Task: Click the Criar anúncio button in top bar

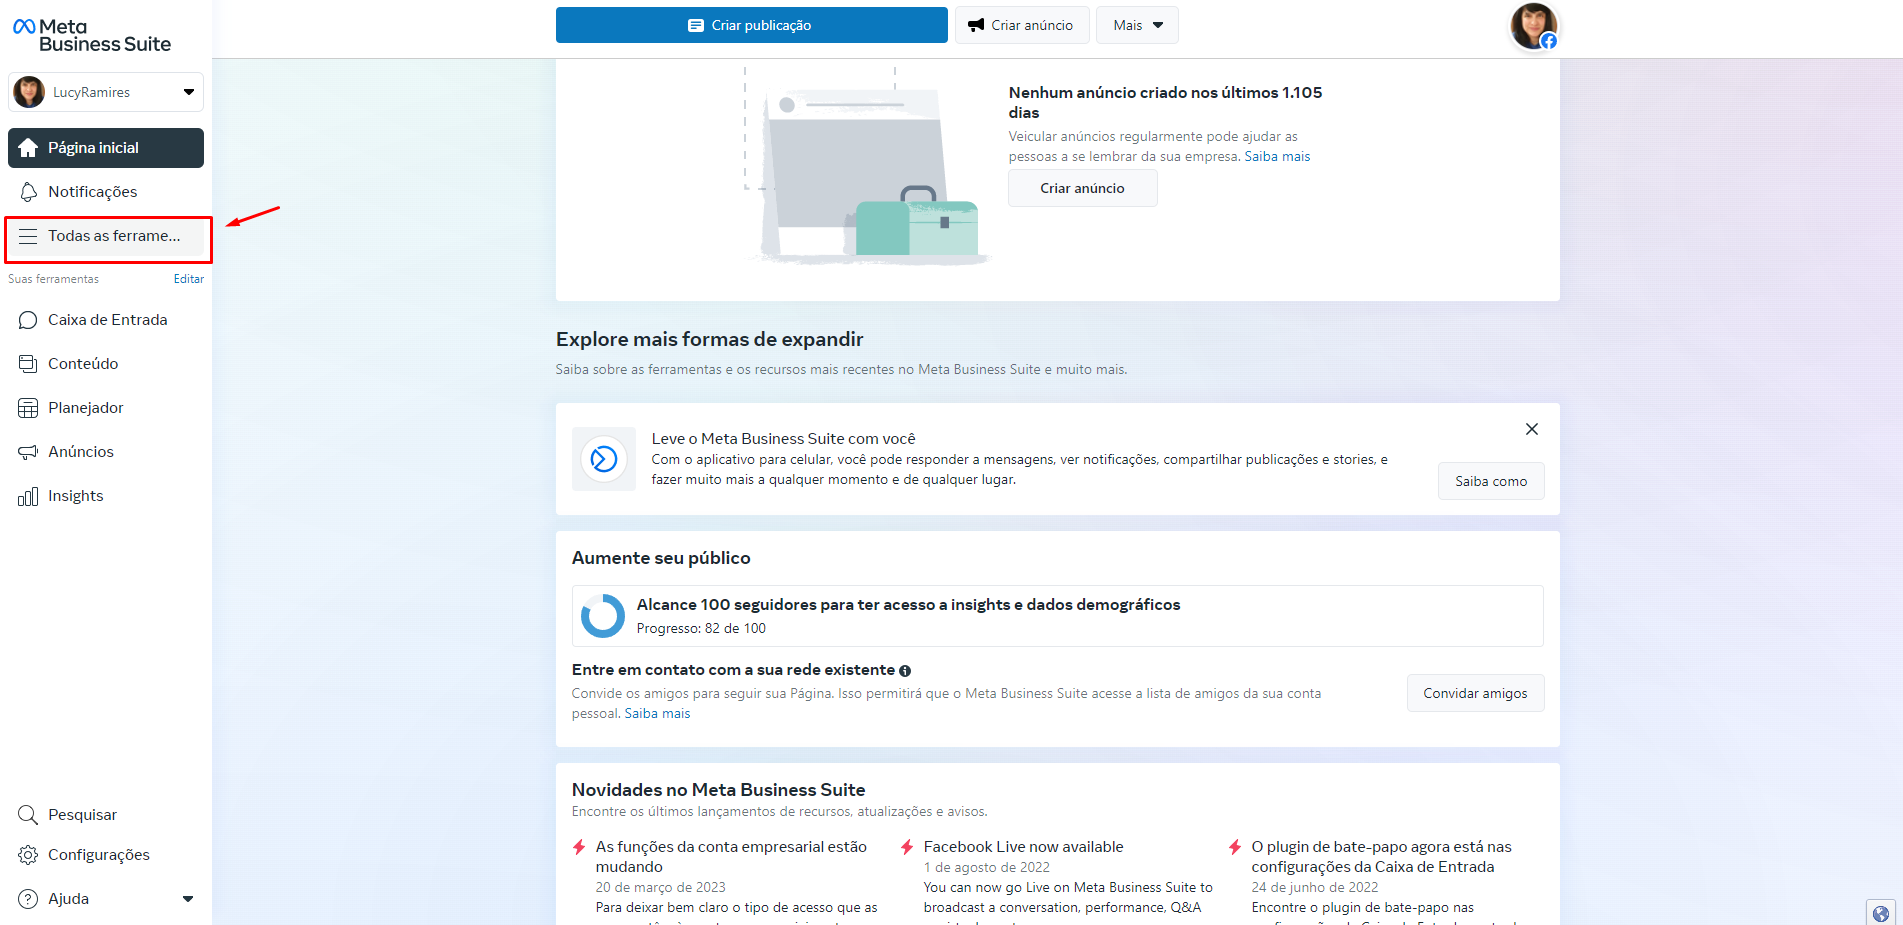Action: pyautogui.click(x=1021, y=25)
